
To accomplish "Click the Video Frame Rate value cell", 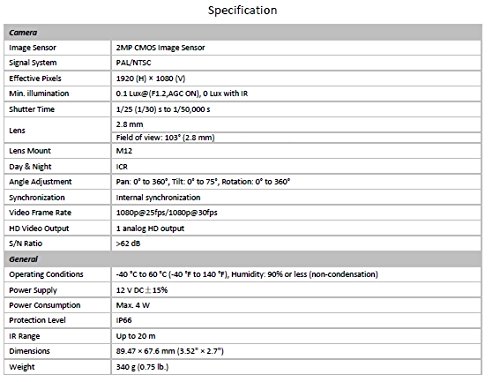I will 296,213.
